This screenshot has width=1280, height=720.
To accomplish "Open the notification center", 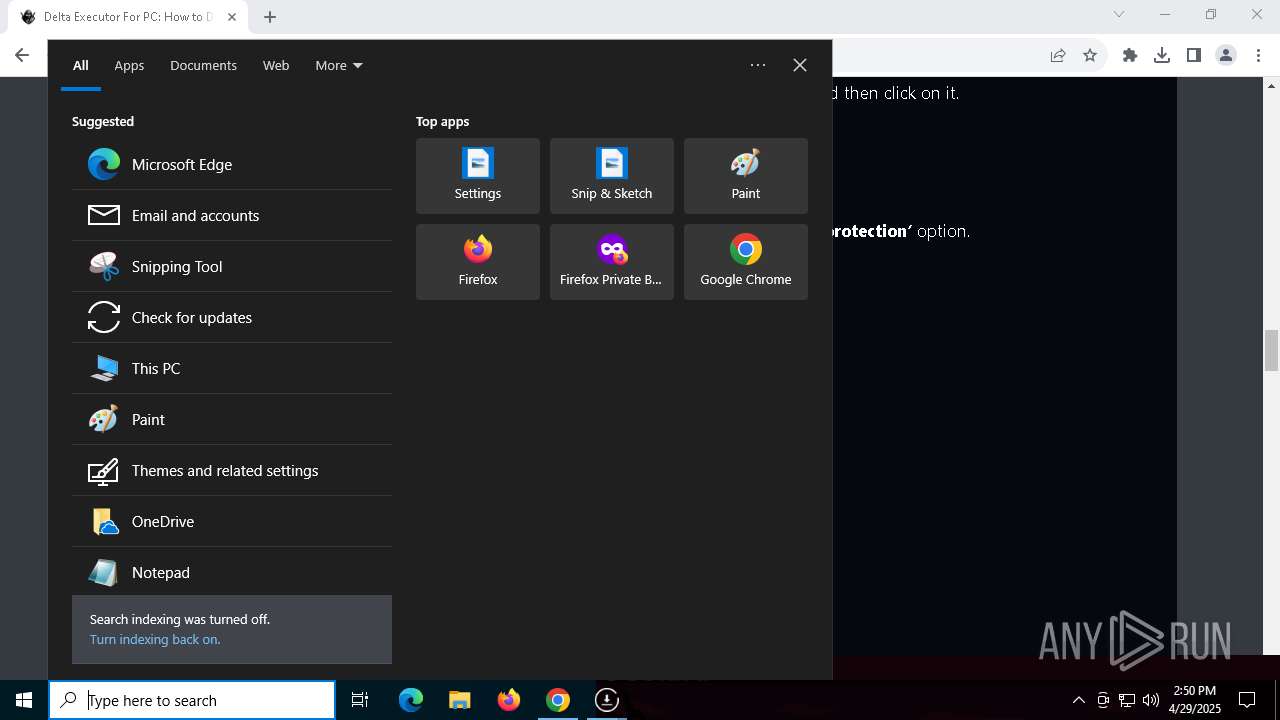I will (1247, 700).
